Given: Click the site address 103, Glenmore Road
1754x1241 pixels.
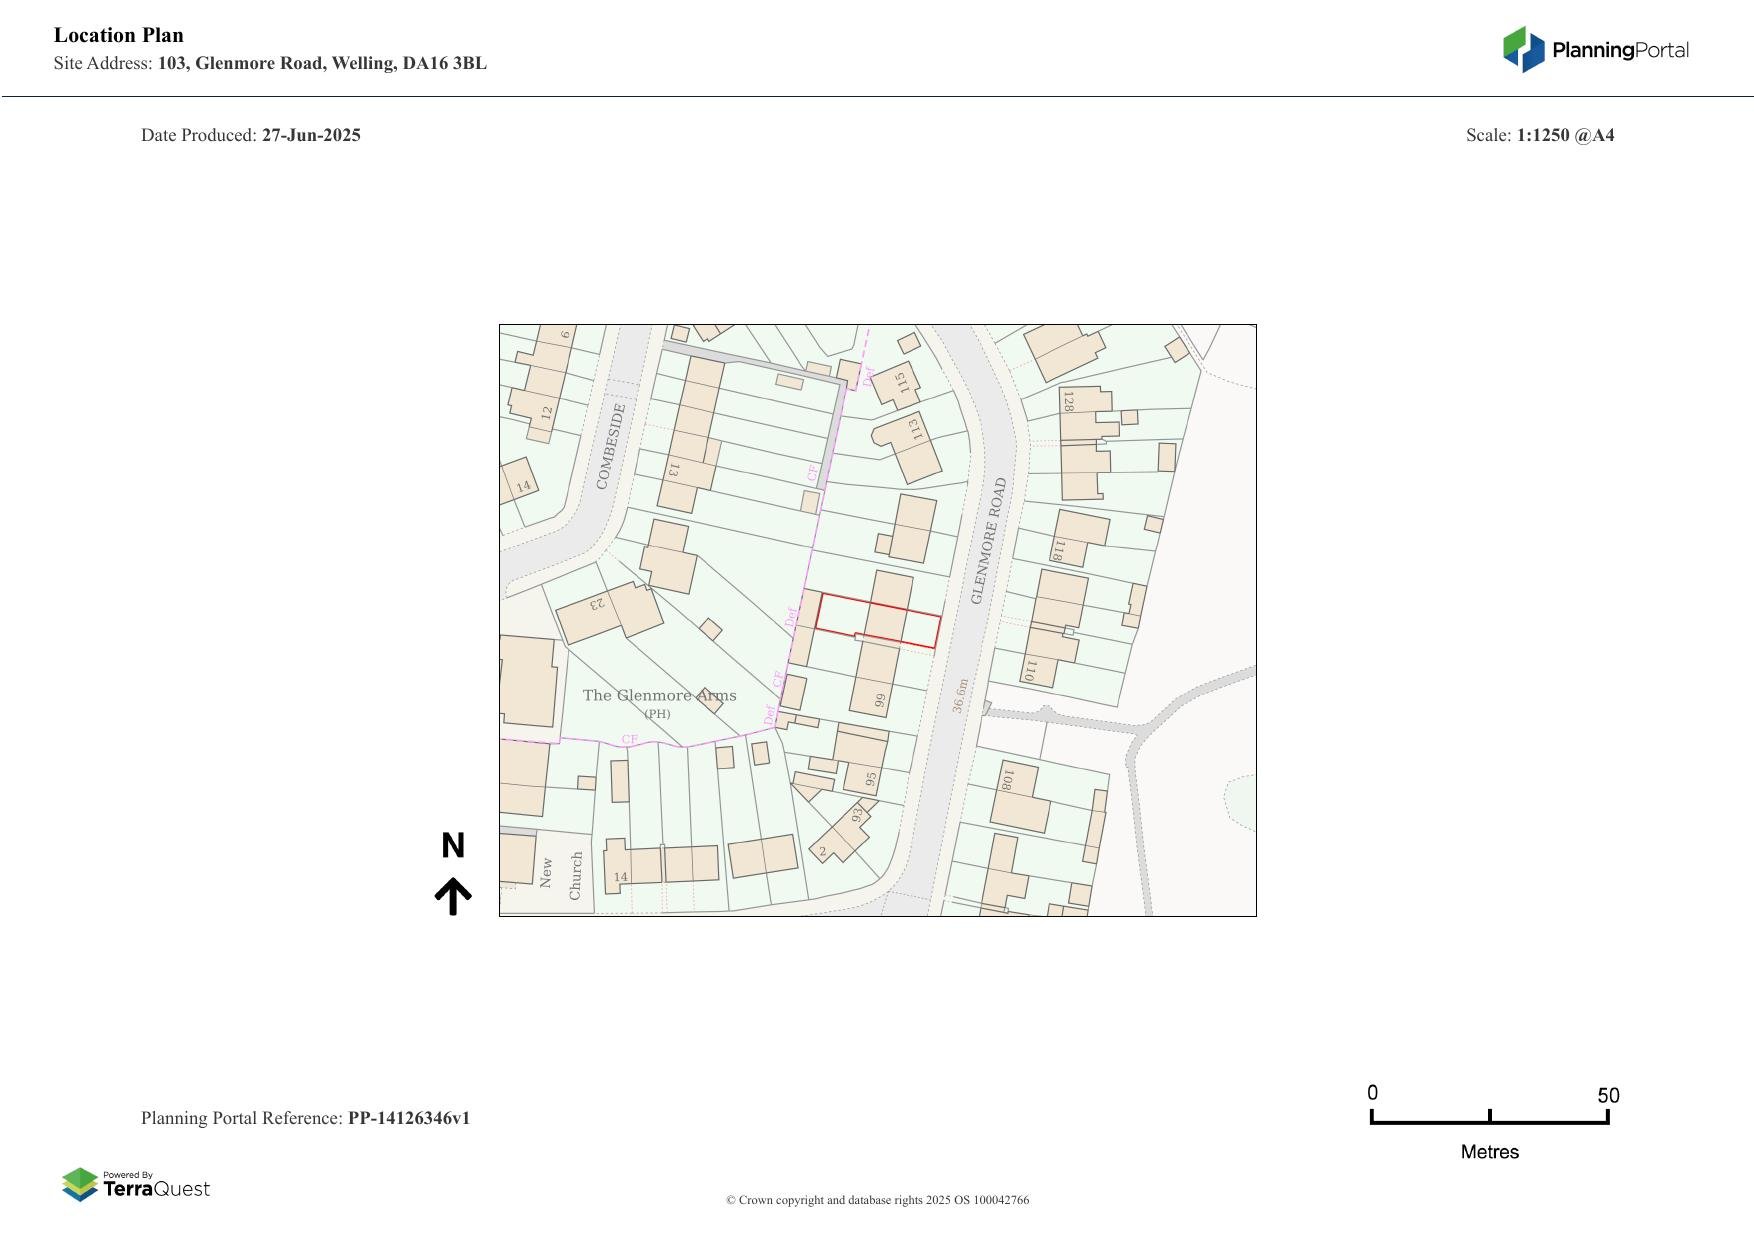Looking at the screenshot, I should tap(322, 63).
